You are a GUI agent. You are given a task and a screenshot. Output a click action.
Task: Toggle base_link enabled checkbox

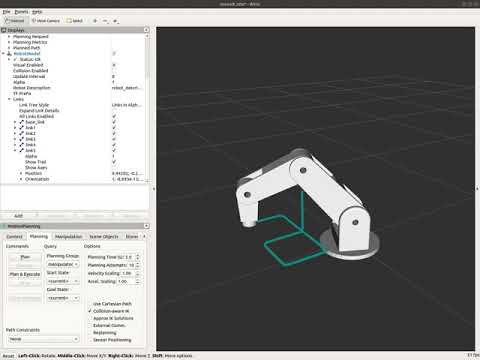tap(114, 122)
